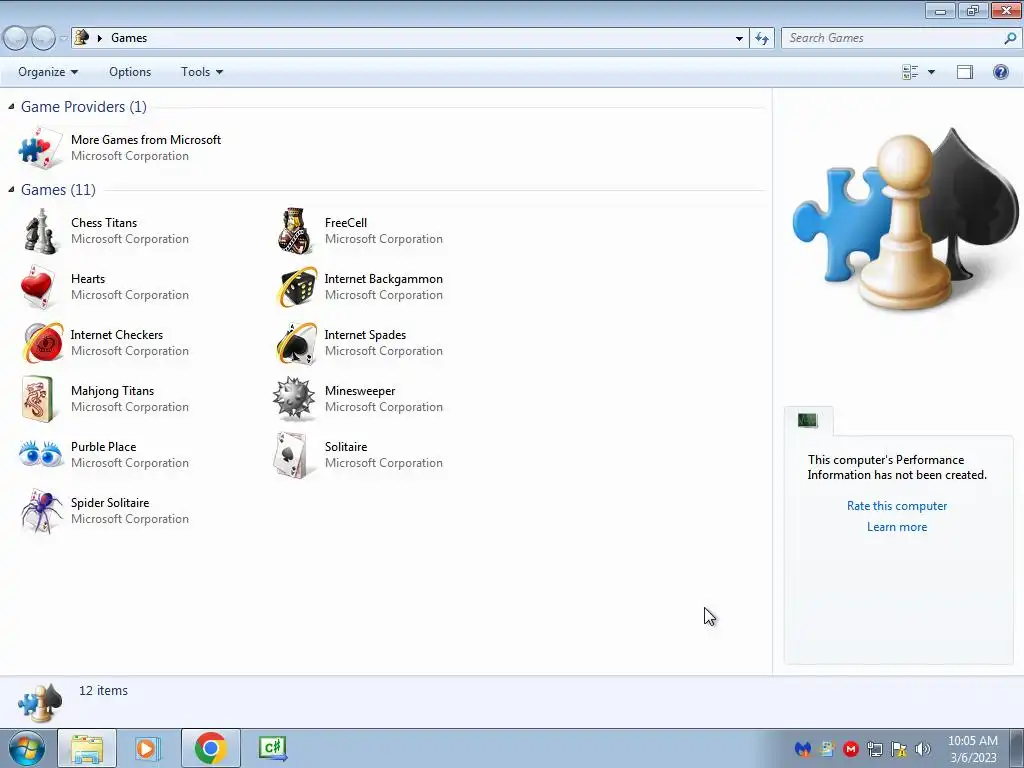
Task: Select the Internet Backgammon dice icon
Action: pyautogui.click(x=296, y=287)
